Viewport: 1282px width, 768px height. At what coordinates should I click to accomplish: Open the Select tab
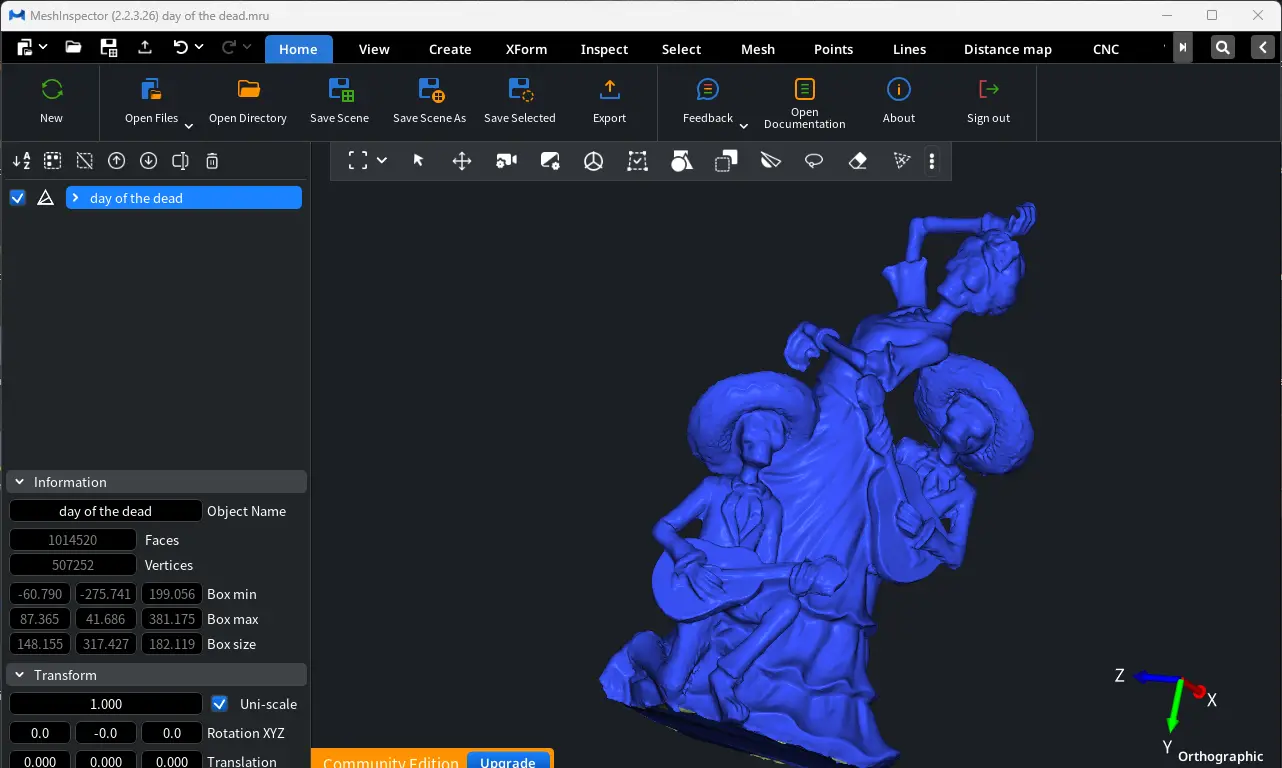click(681, 49)
